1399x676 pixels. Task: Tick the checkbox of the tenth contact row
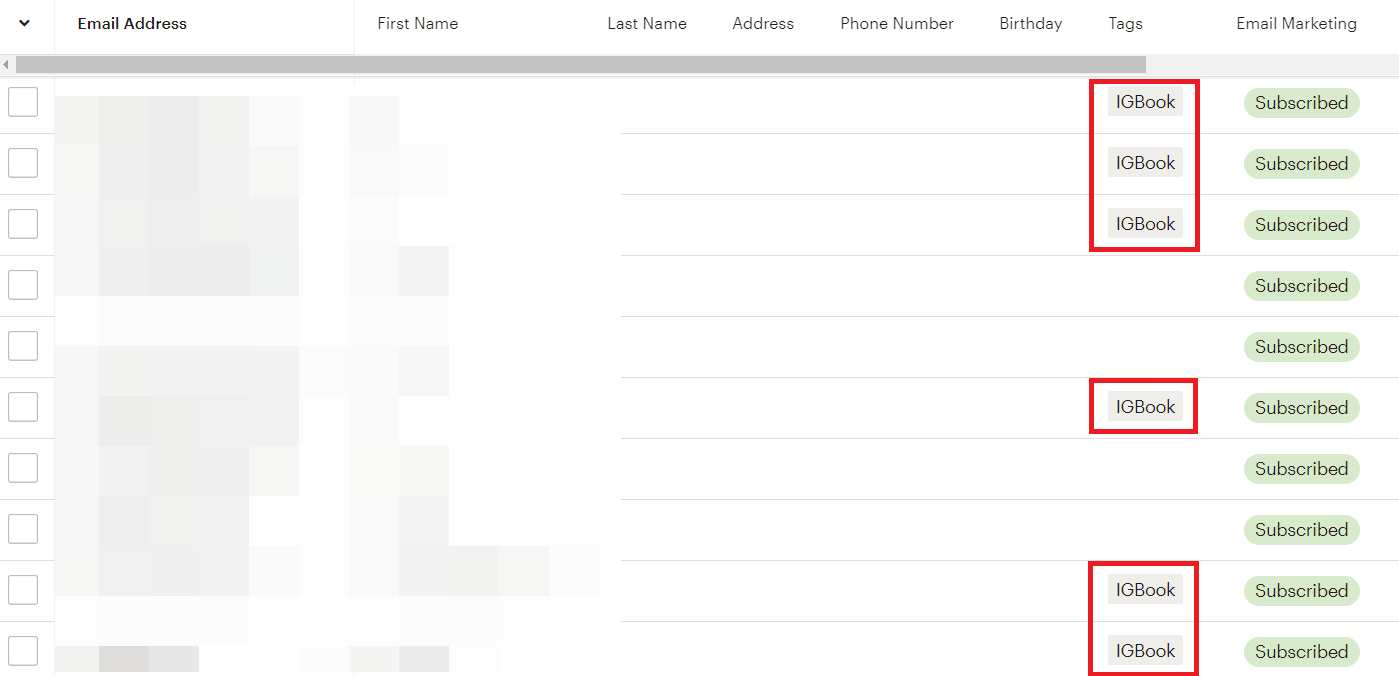(x=23, y=651)
